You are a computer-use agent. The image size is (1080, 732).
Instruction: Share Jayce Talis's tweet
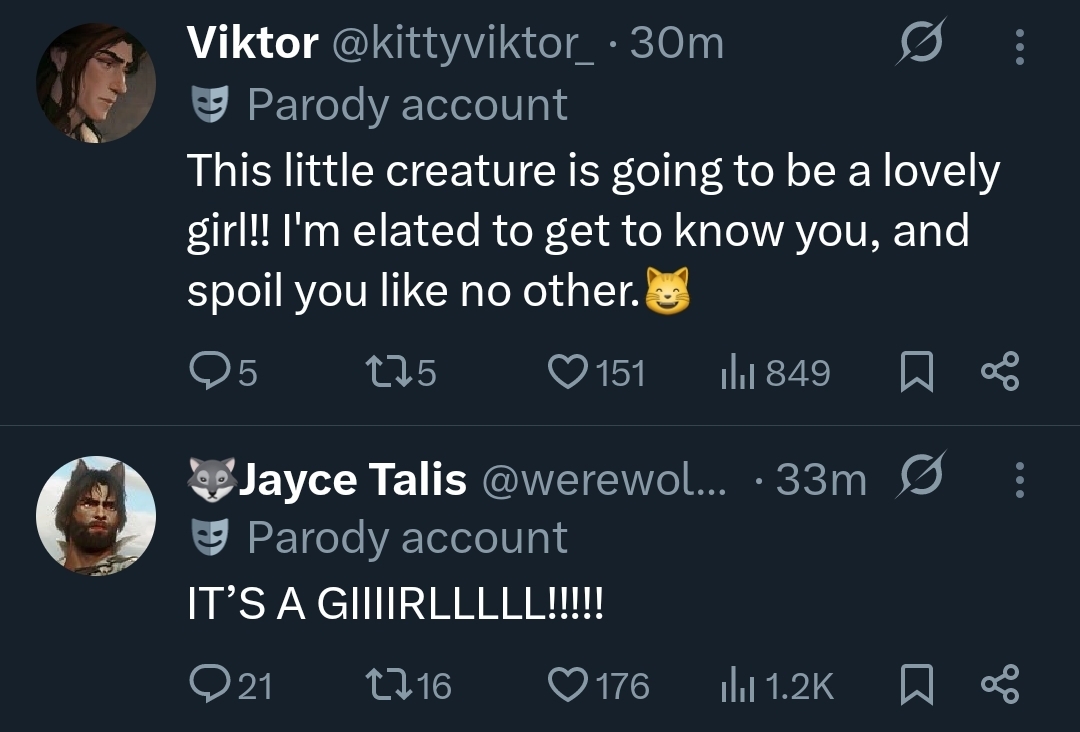point(999,685)
